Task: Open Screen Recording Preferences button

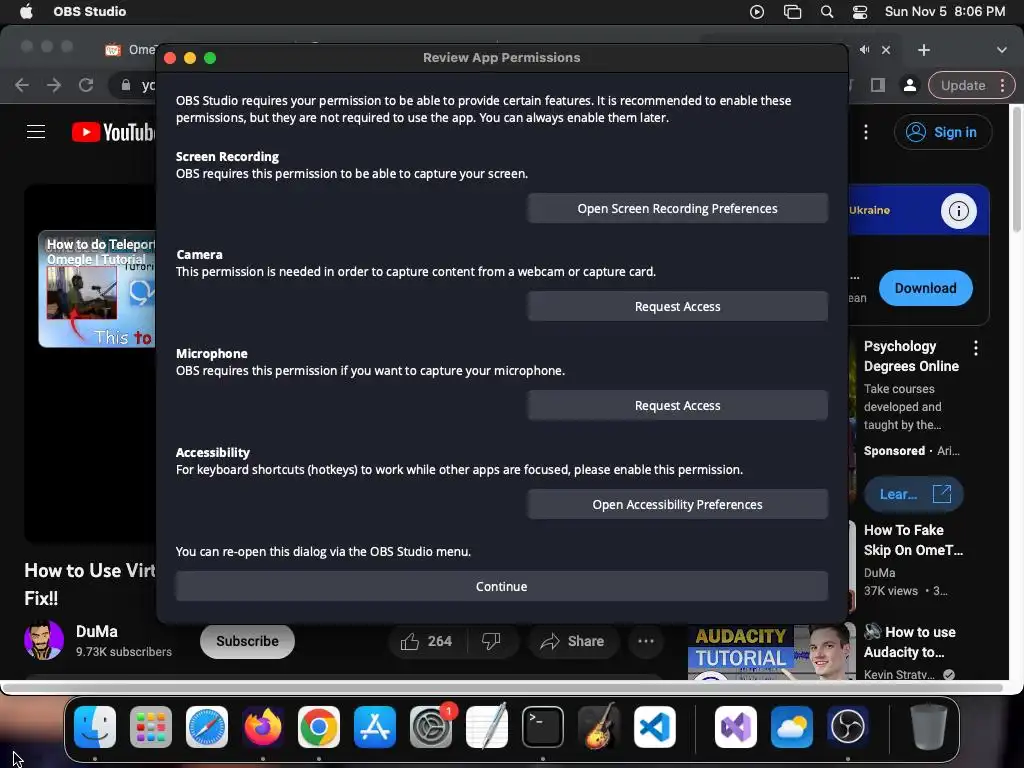Action: pyautogui.click(x=677, y=208)
